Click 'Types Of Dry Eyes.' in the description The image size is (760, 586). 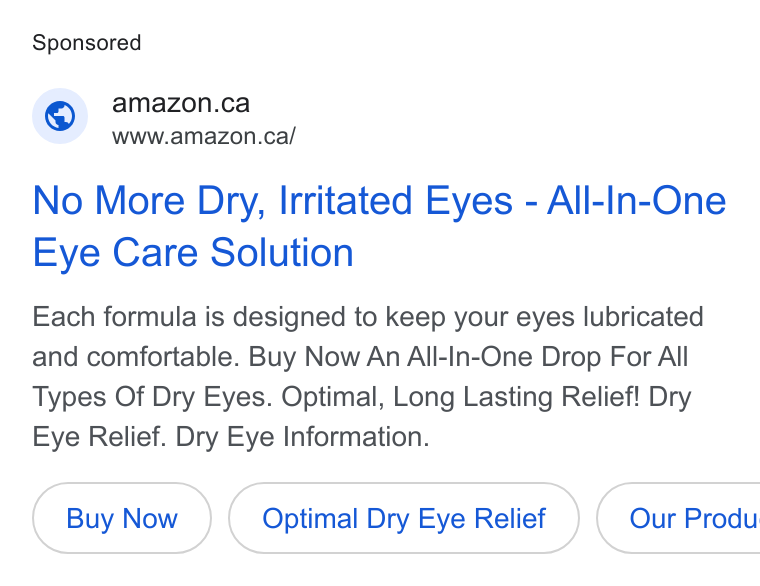(153, 397)
